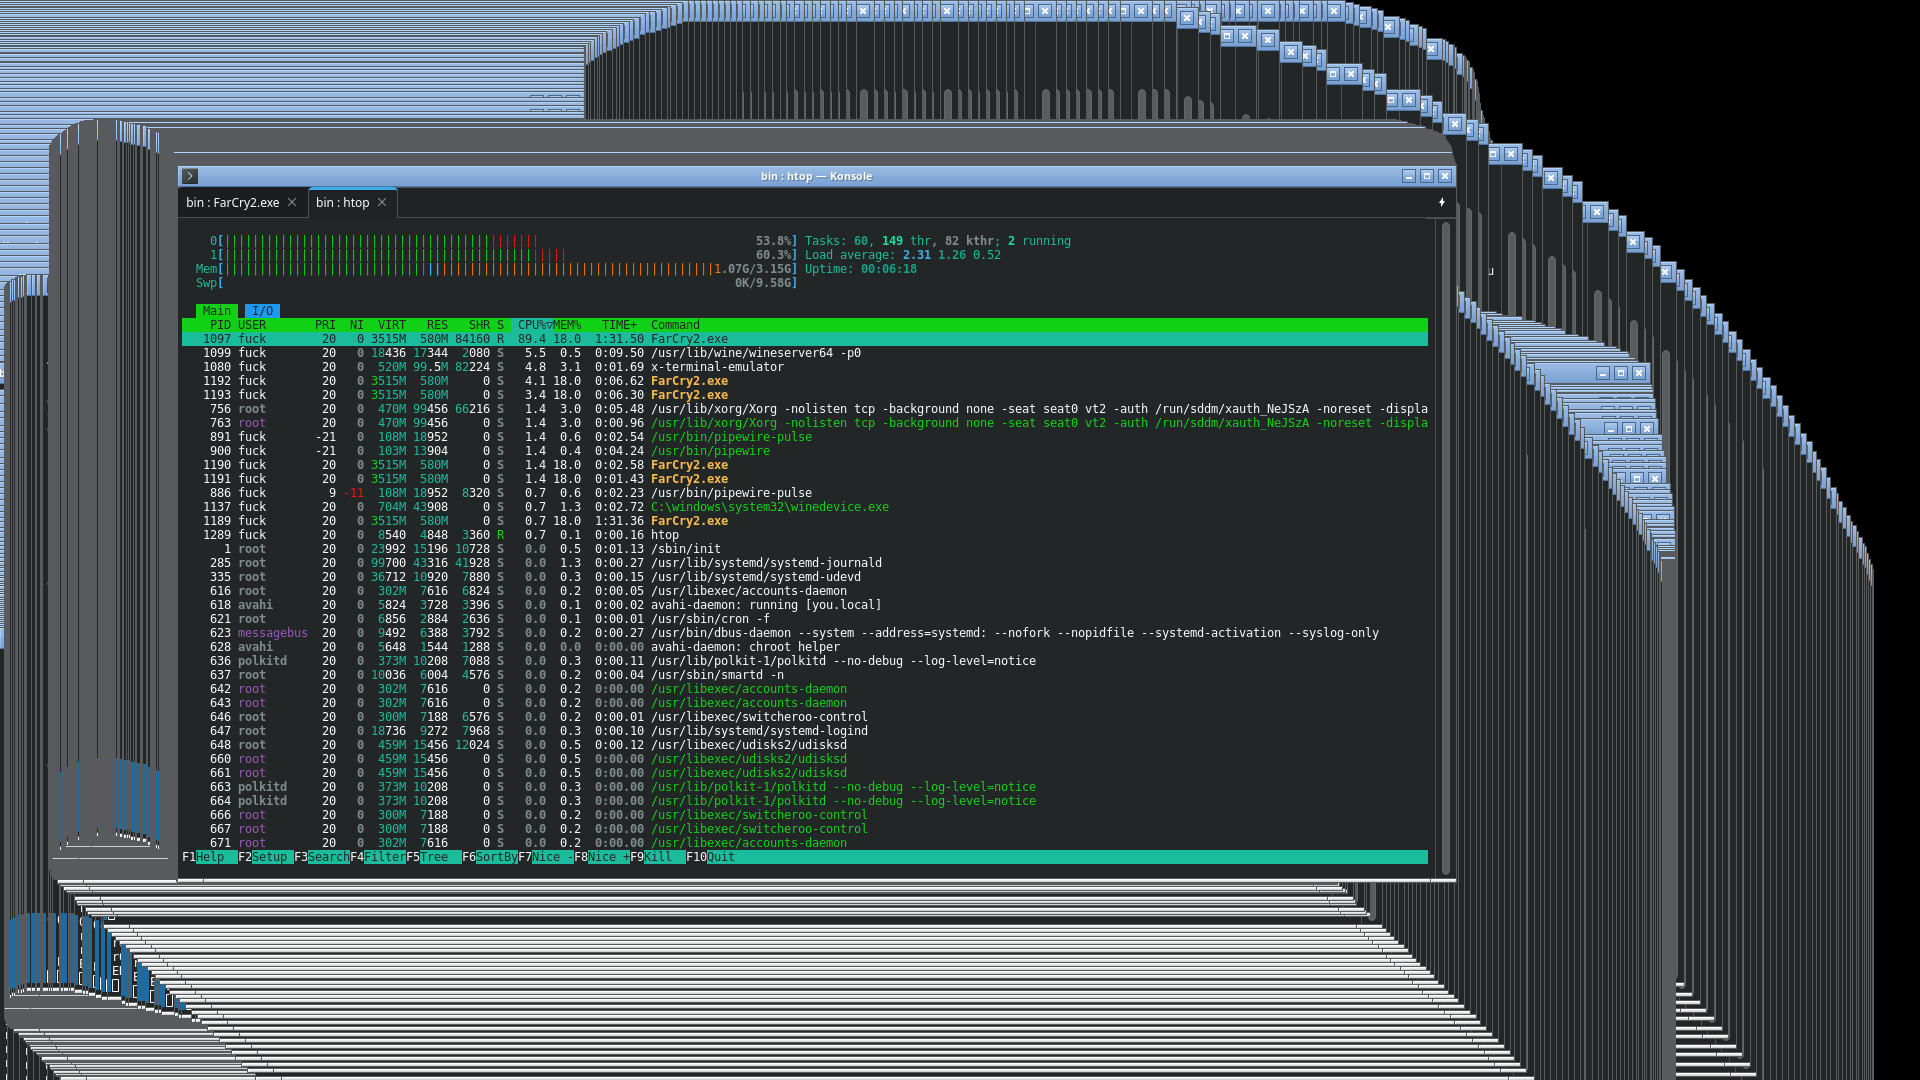Image resolution: width=1920 pixels, height=1080 pixels.
Task: Select the pipewire-pulse process with PID 886
Action: (x=805, y=493)
